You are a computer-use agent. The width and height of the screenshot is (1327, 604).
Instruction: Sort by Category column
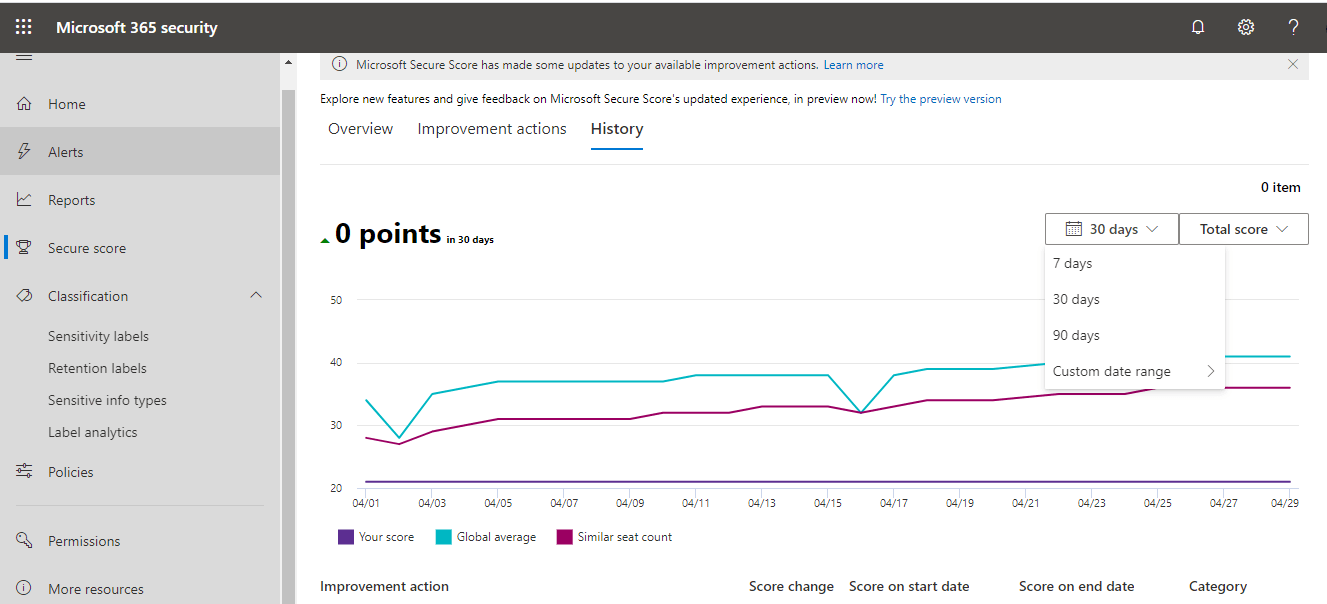pyautogui.click(x=1218, y=586)
